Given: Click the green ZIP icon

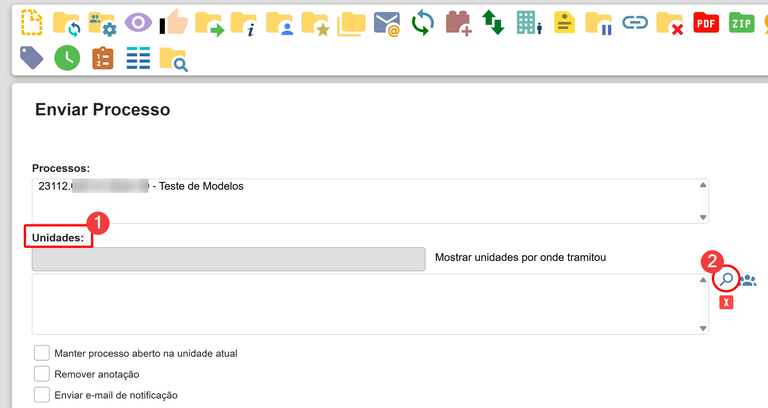Looking at the screenshot, I should [x=742, y=23].
